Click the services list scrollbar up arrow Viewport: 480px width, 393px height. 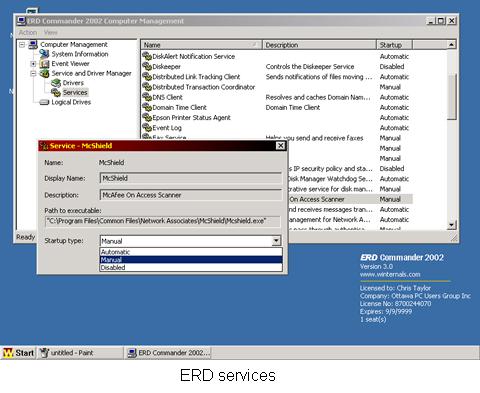451,45
